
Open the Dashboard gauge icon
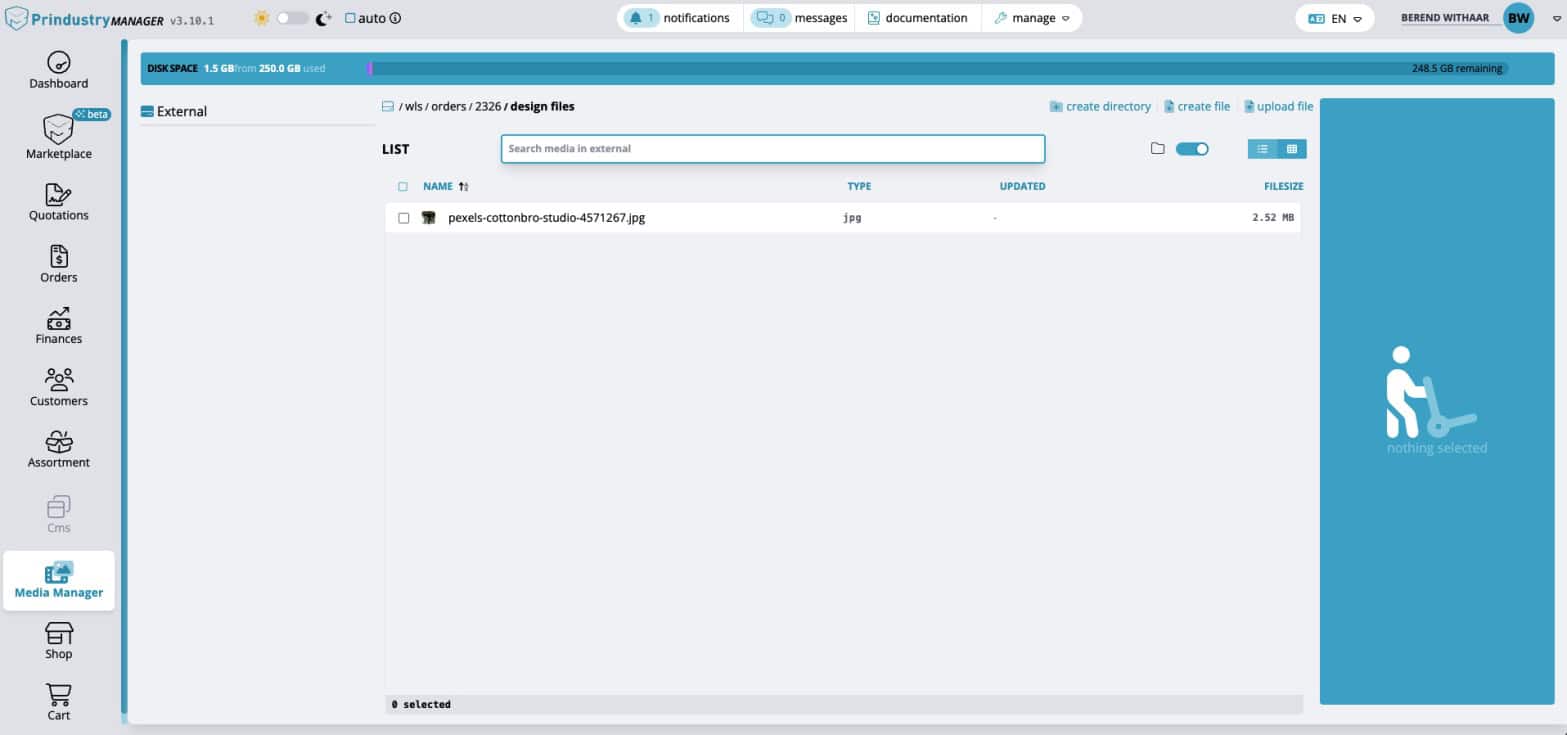click(58, 63)
